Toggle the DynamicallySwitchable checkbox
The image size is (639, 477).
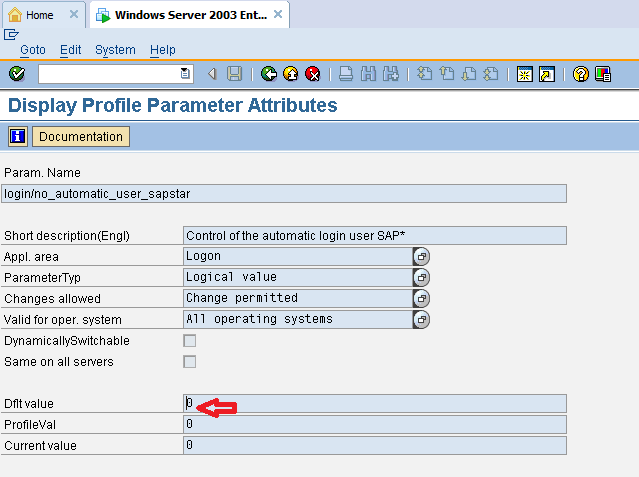(x=189, y=341)
